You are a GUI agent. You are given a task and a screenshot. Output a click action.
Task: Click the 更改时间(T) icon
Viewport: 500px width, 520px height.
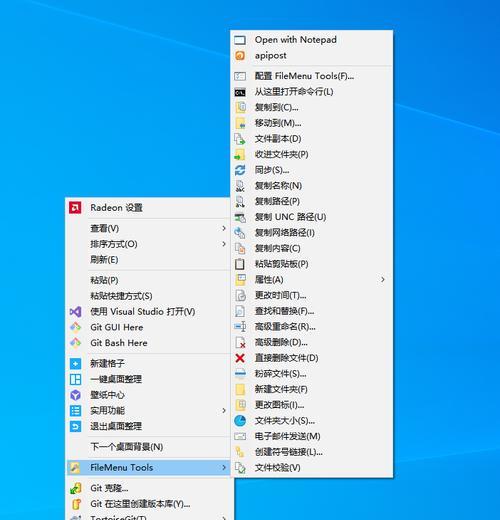[x=240, y=295]
